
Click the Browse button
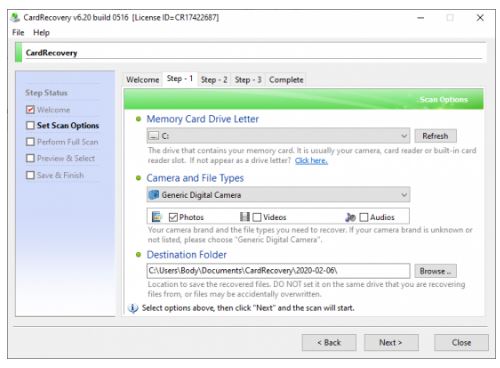tap(435, 271)
